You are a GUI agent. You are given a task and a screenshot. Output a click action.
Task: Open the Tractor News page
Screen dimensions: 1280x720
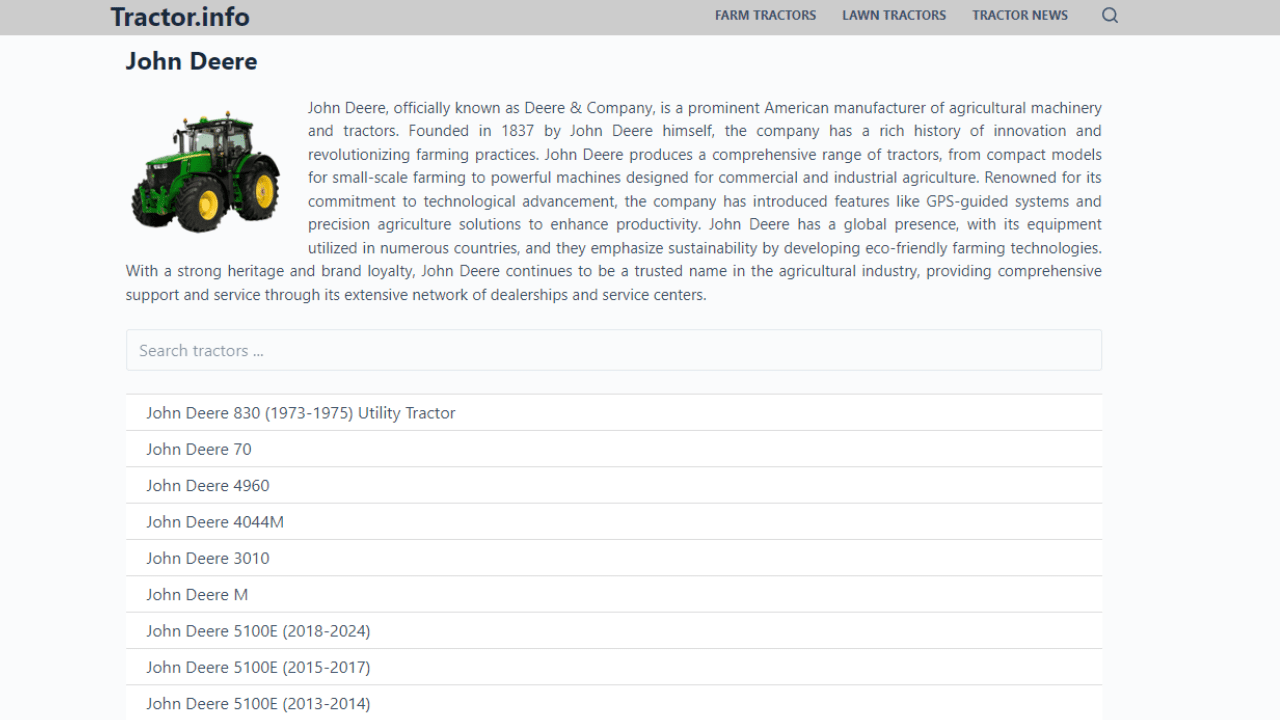coord(1020,15)
